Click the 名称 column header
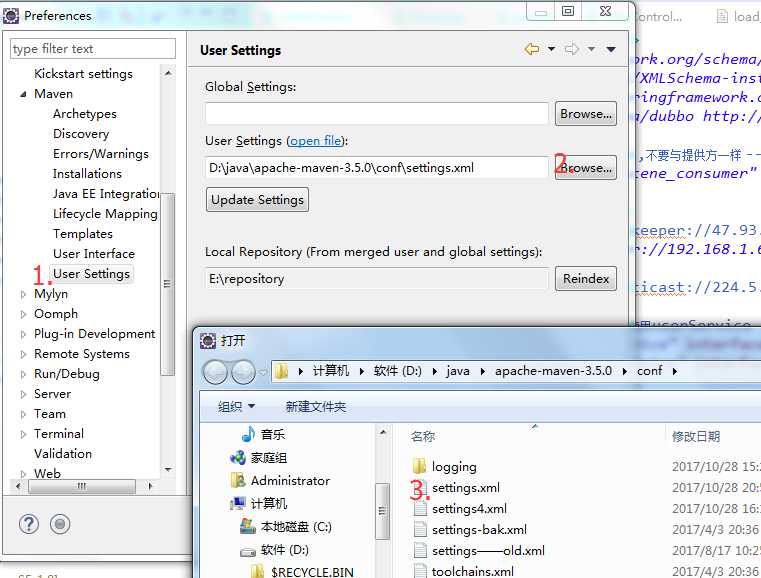 (423, 436)
